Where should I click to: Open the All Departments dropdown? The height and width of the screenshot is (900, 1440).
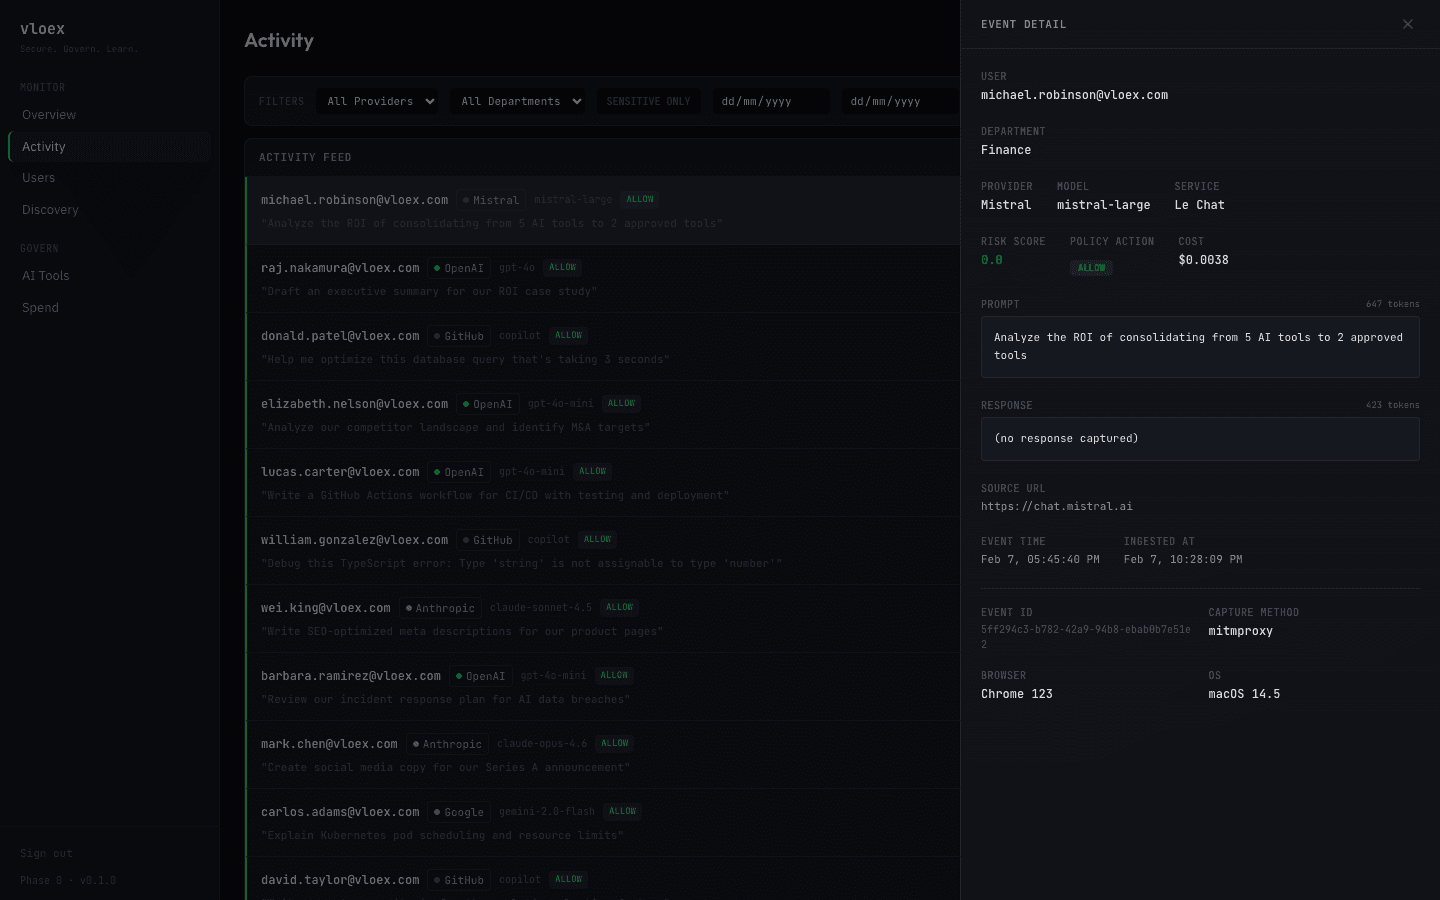[x=518, y=101]
